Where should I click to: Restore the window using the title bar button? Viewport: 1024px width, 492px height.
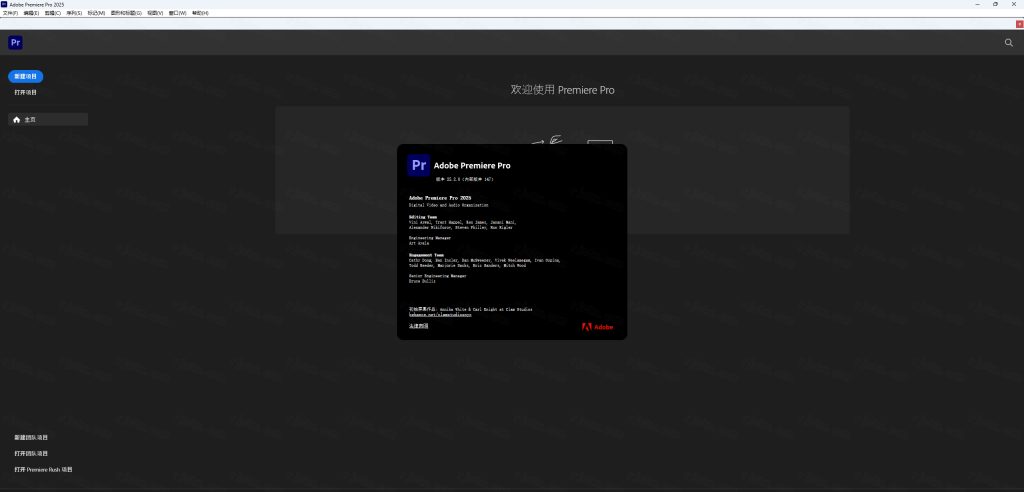click(994, 5)
